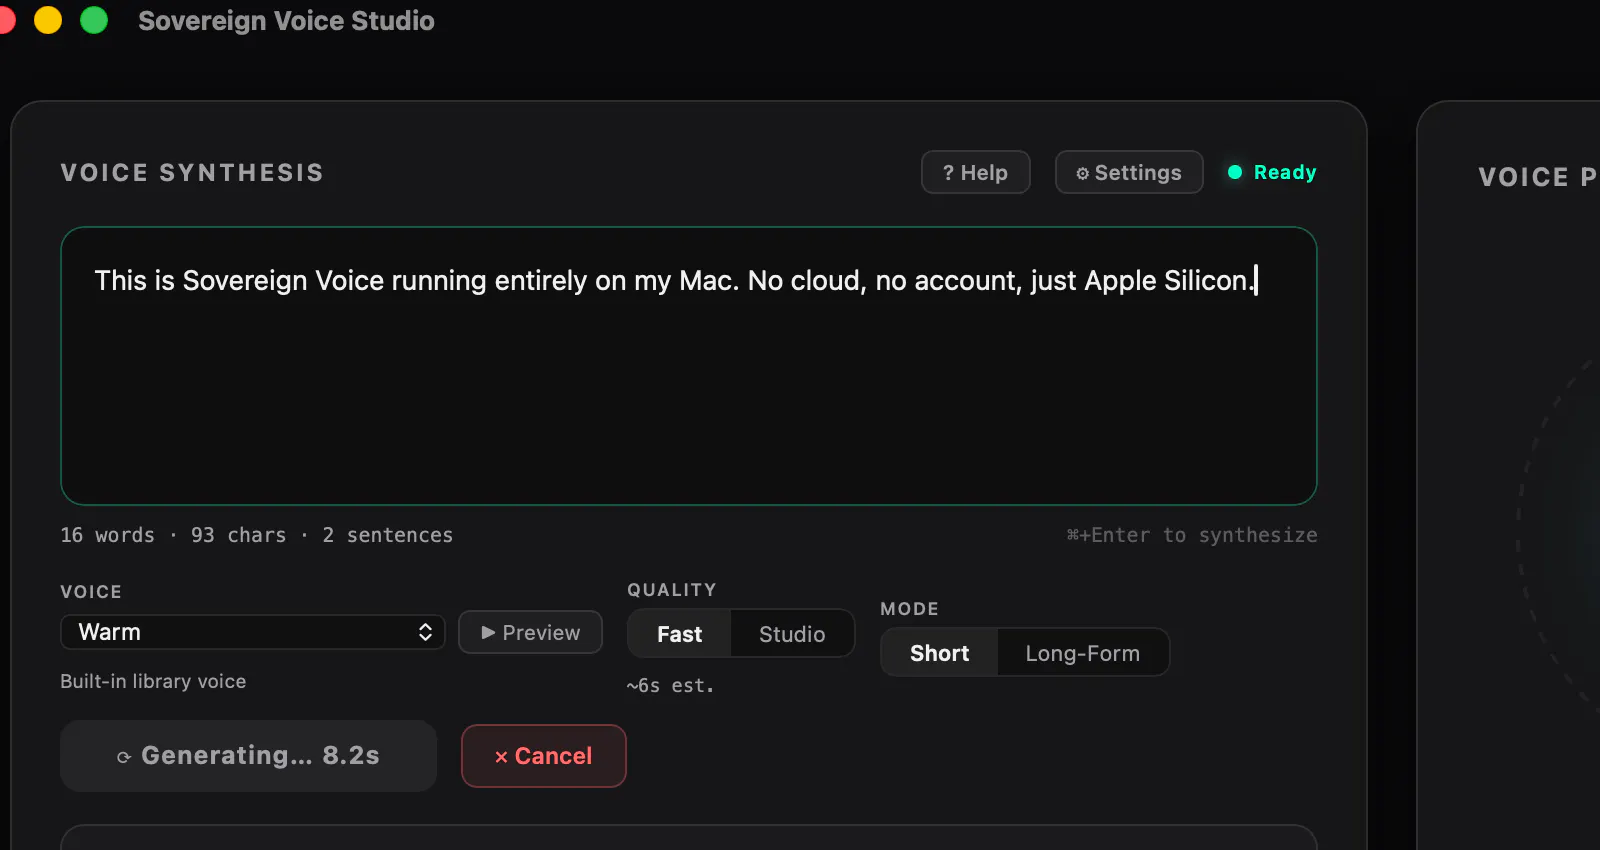Click the Sovereign Voice Studio window title
Screen dimensions: 1600x850
click(286, 21)
